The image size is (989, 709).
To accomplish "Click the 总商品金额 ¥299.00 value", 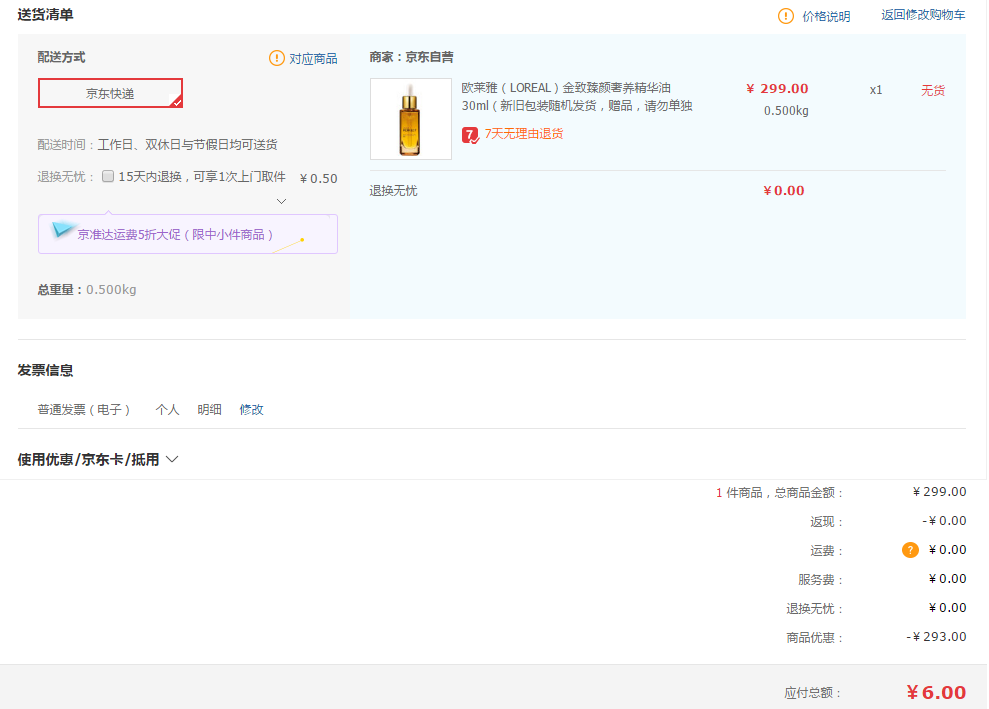I will 939,492.
